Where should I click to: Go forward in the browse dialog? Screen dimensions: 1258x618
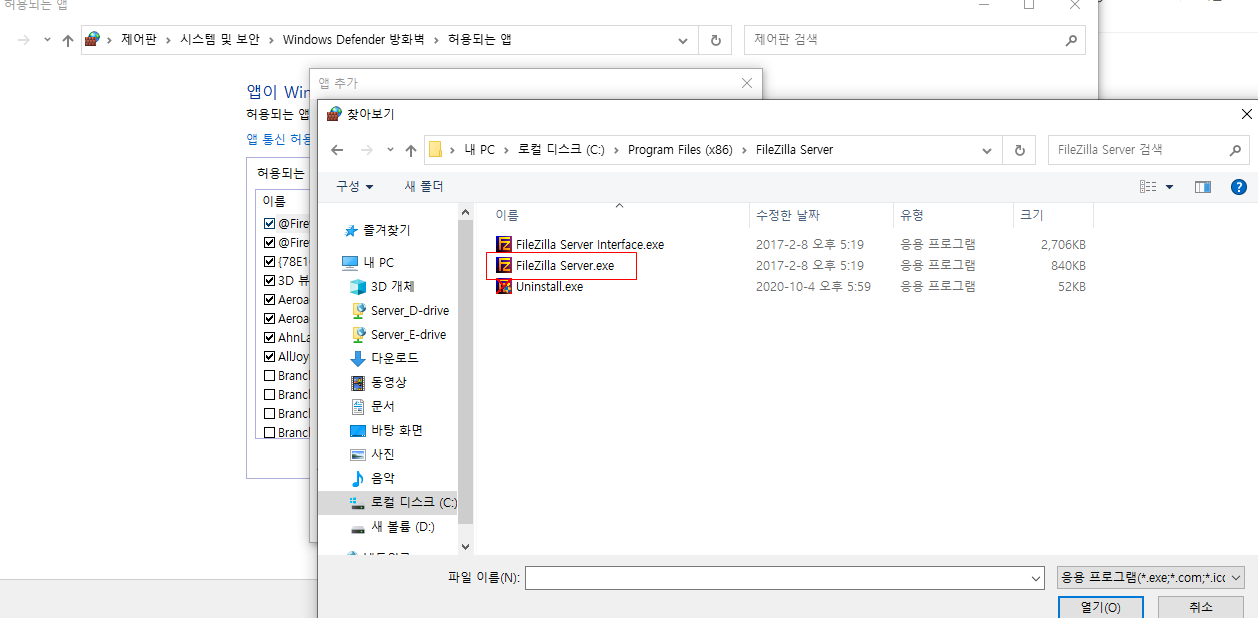[366, 150]
